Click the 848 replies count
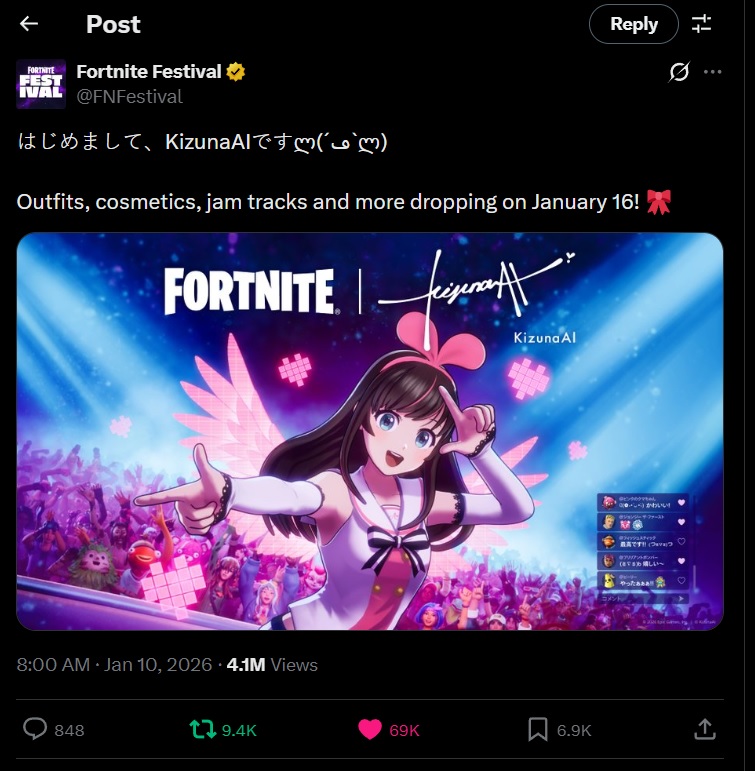Viewport: 755px width, 771px height. click(69, 731)
